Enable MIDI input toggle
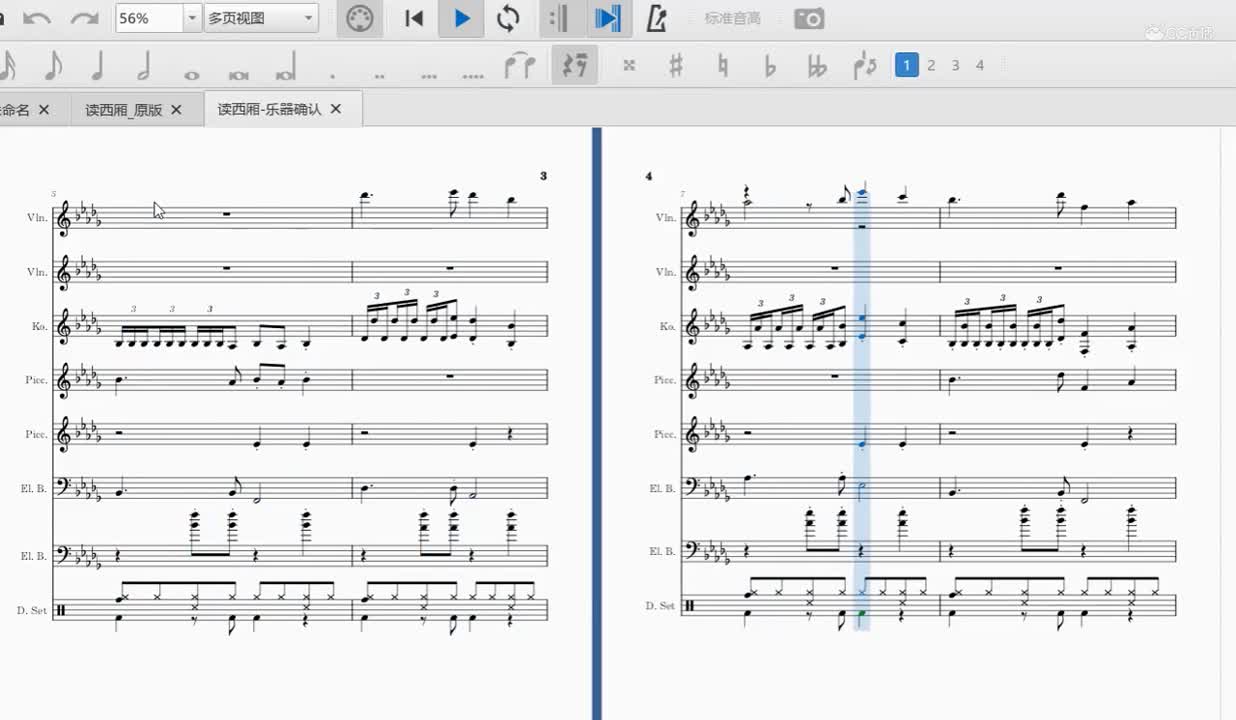This screenshot has width=1236, height=720. (x=359, y=19)
